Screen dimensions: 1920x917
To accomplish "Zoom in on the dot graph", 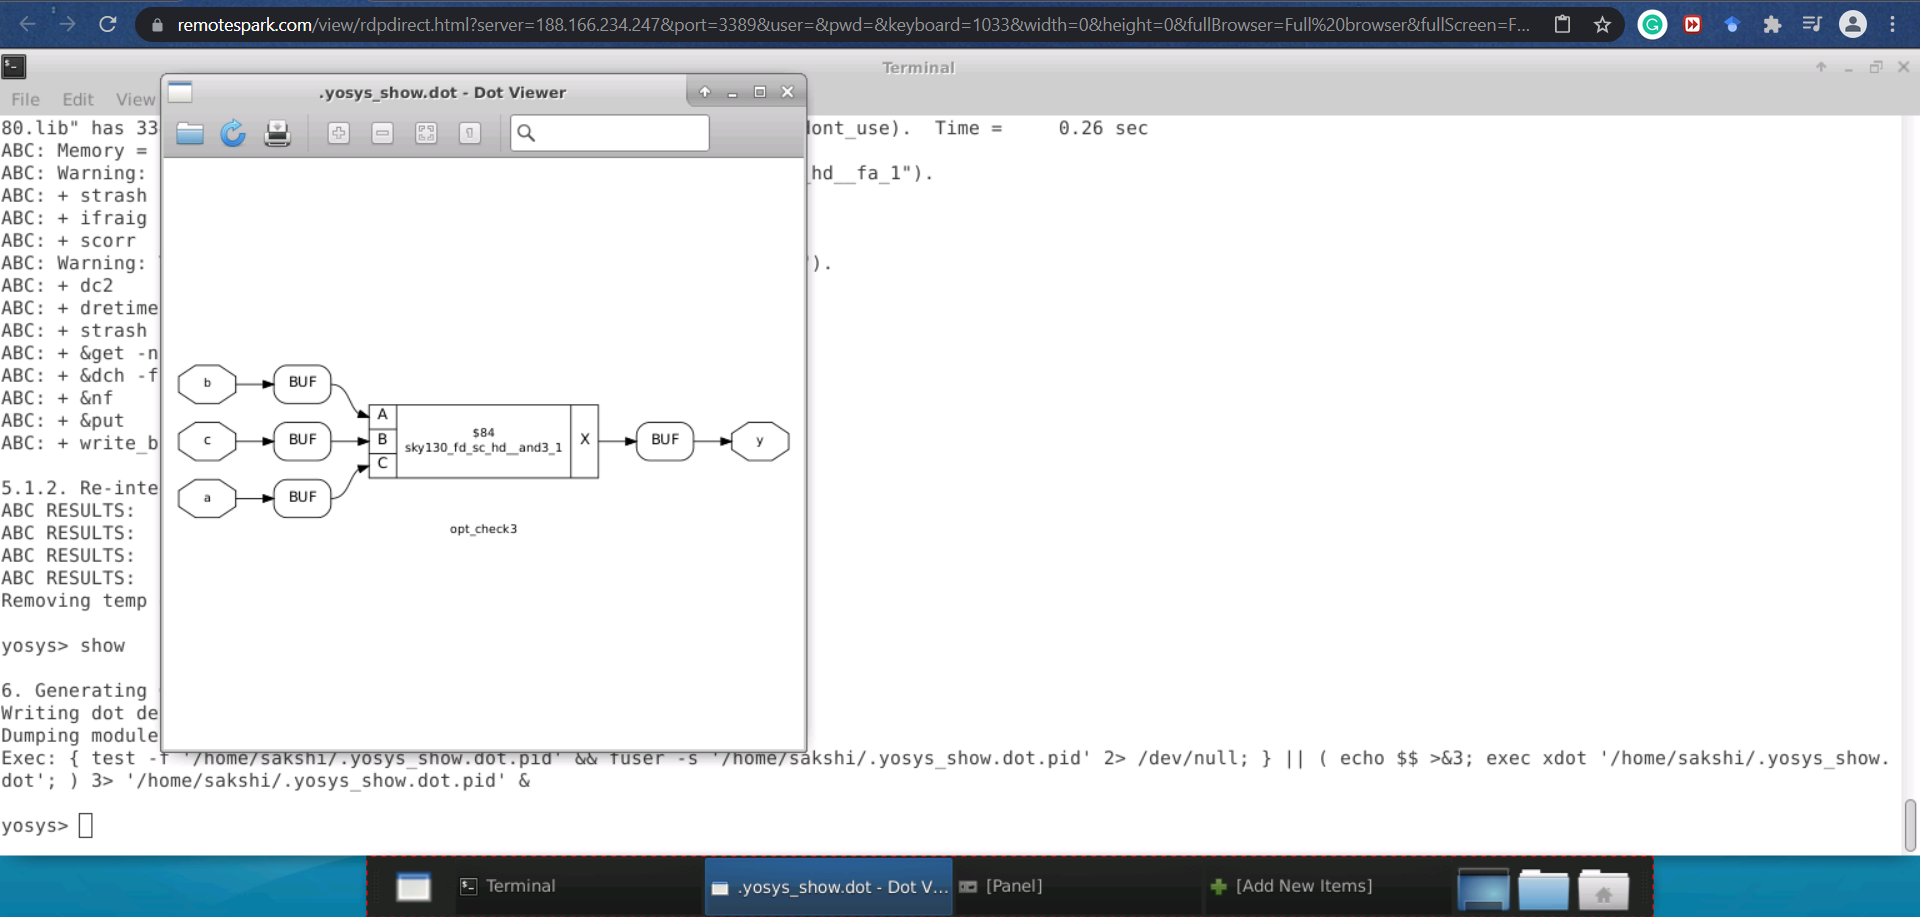I will 338,133.
